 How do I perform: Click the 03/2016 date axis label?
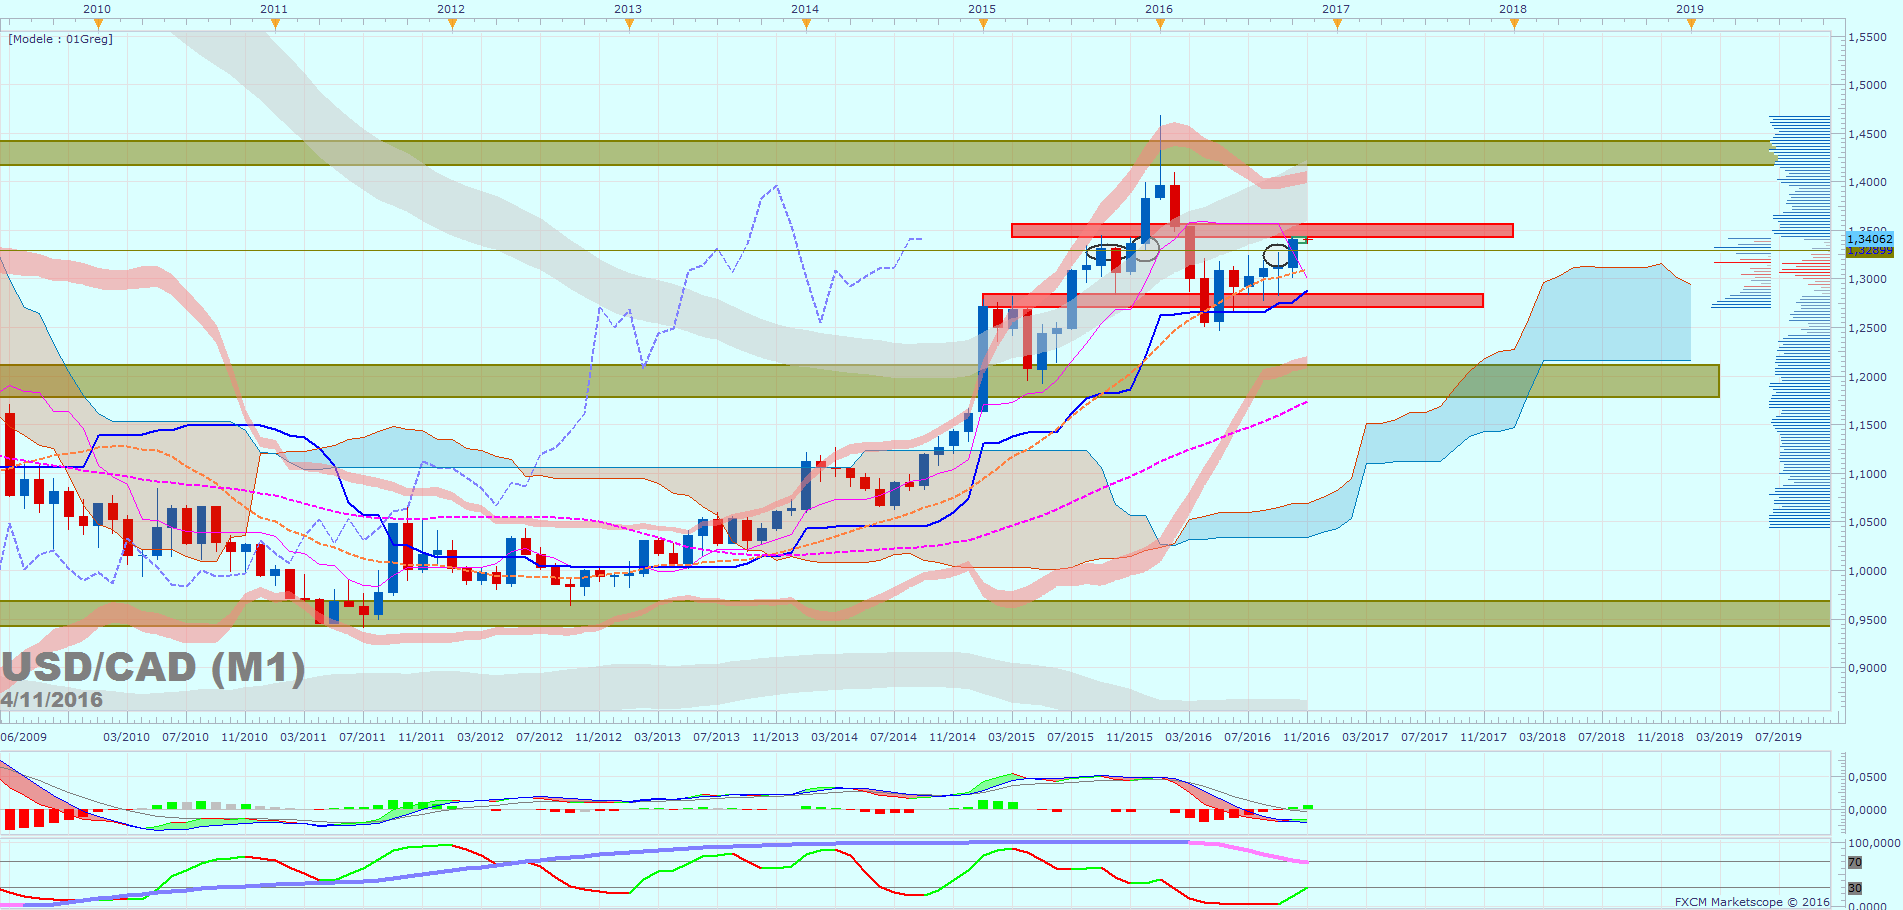coord(1189,737)
